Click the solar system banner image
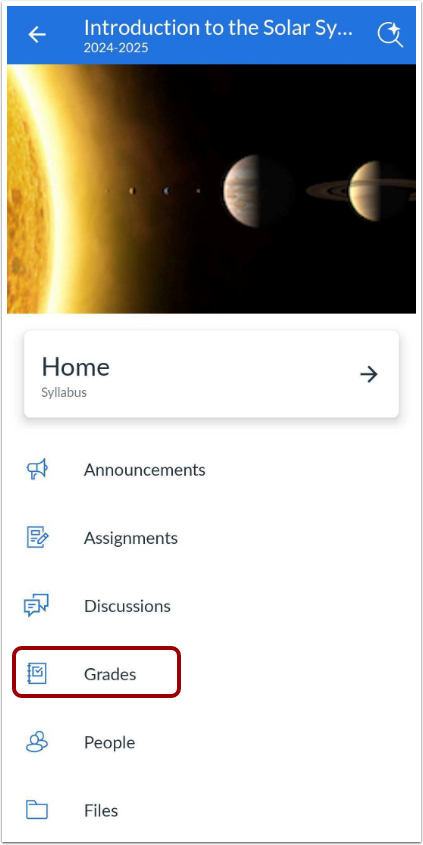Screen dimensions: 423x845 click(x=211, y=189)
